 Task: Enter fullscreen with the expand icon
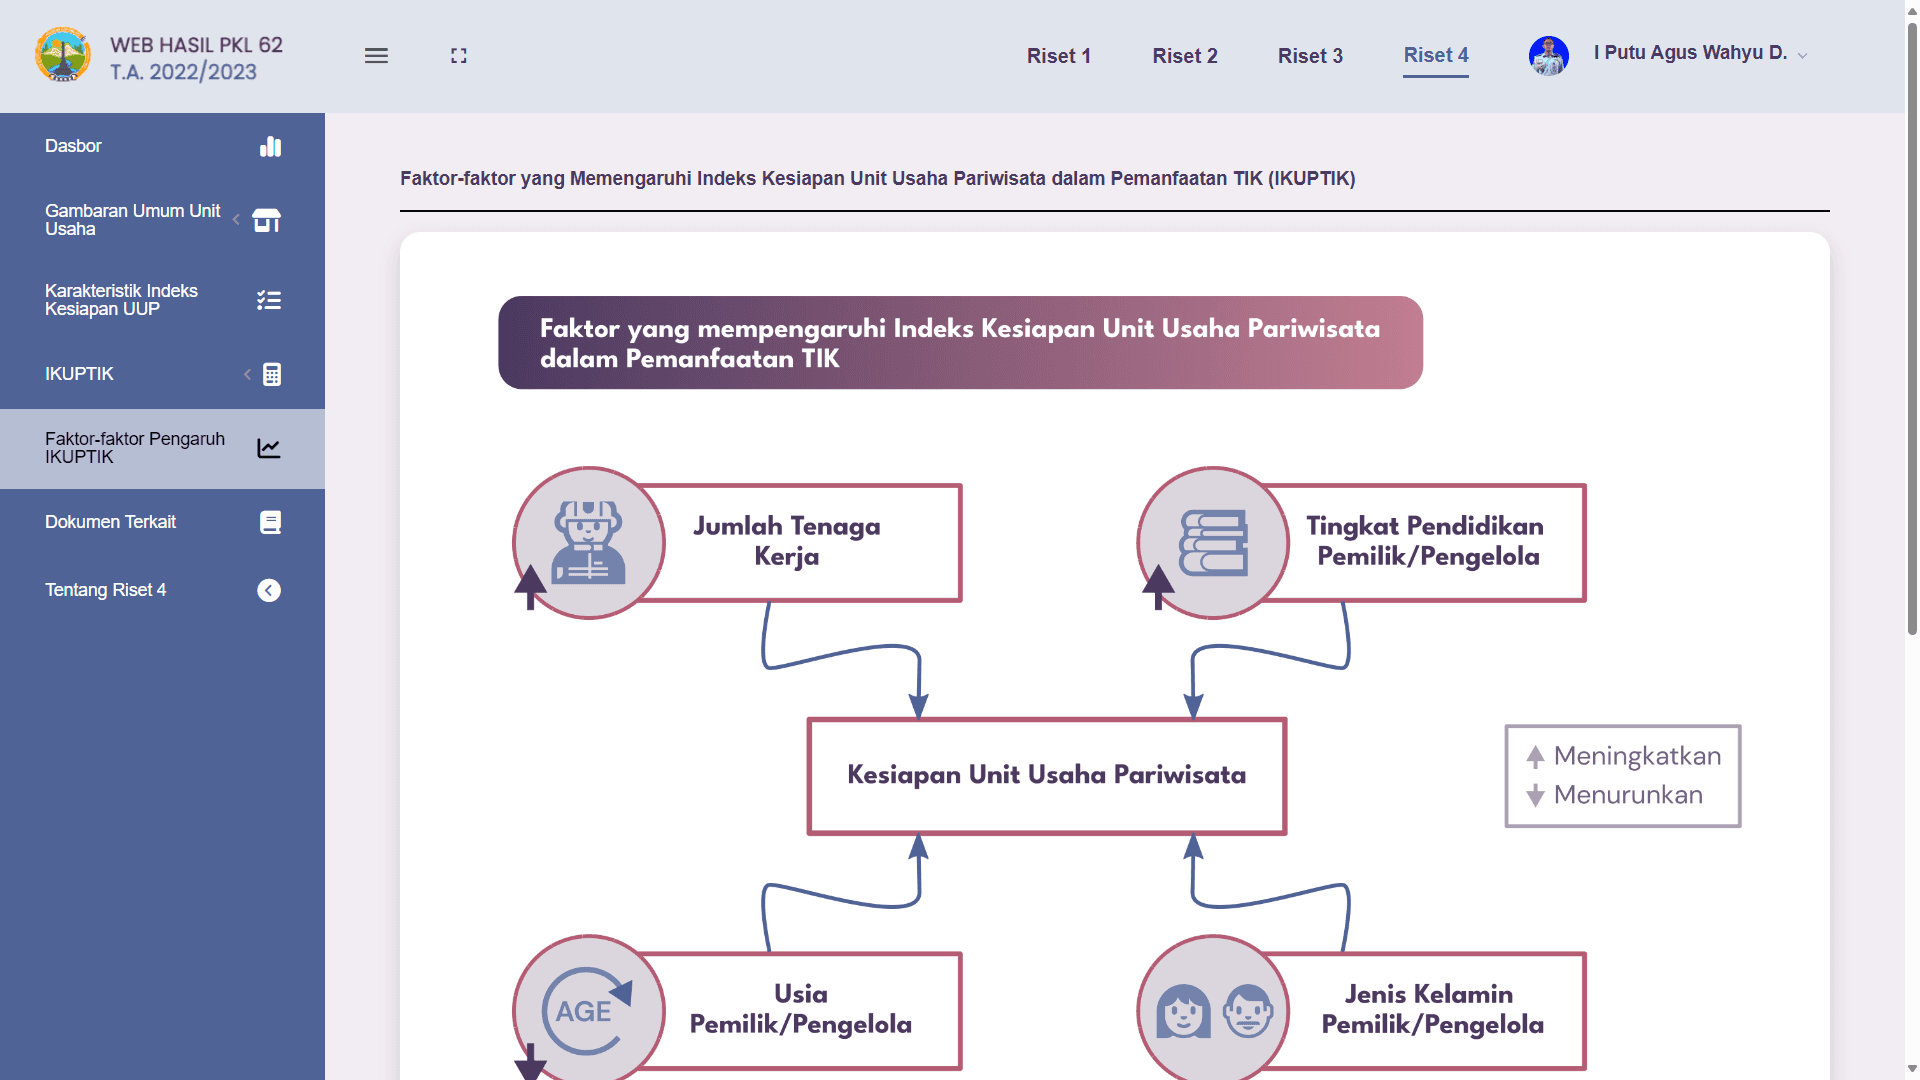459,56
